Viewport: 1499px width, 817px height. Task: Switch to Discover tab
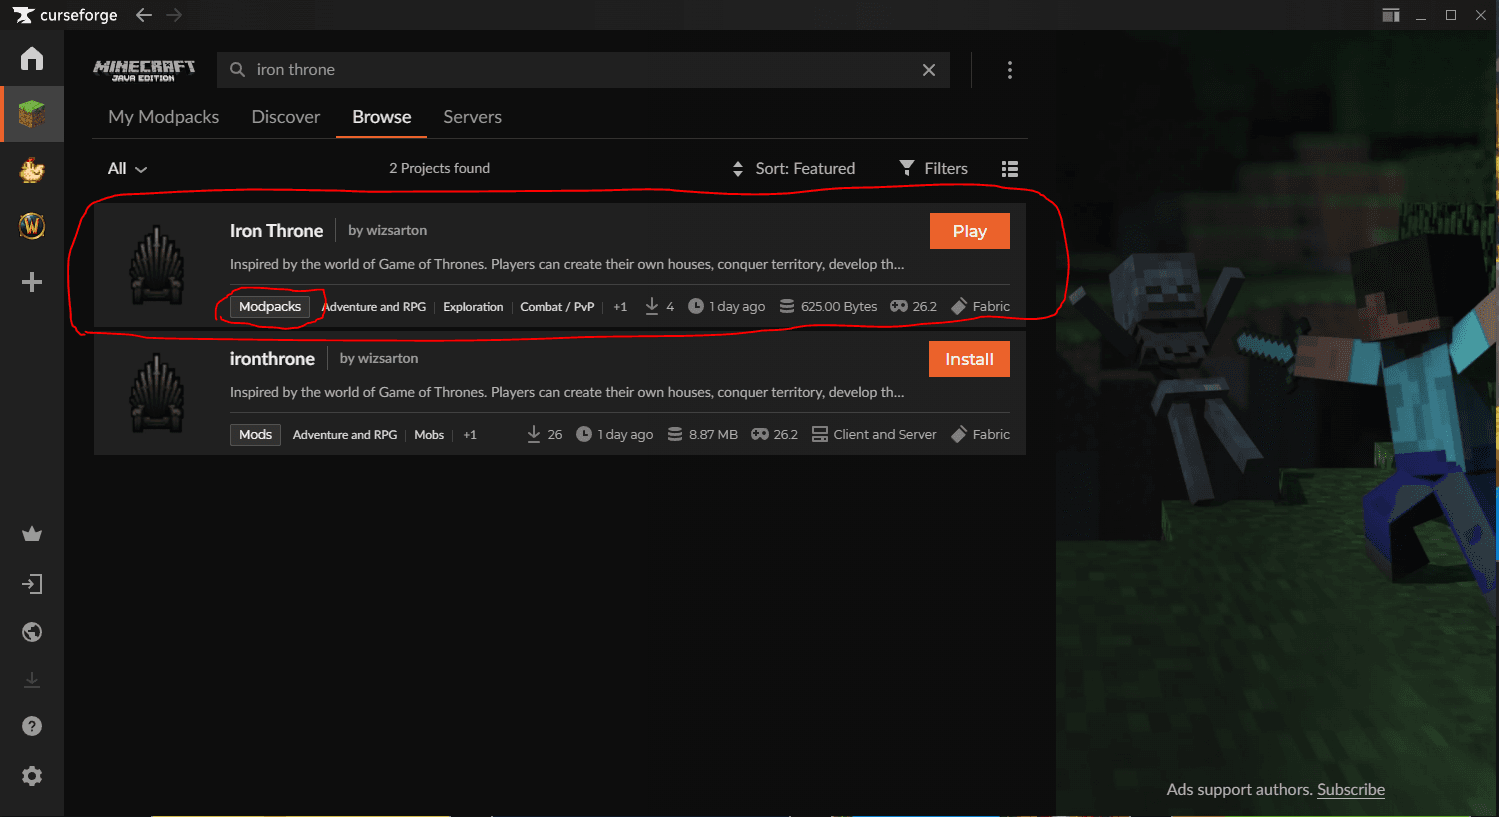point(286,117)
